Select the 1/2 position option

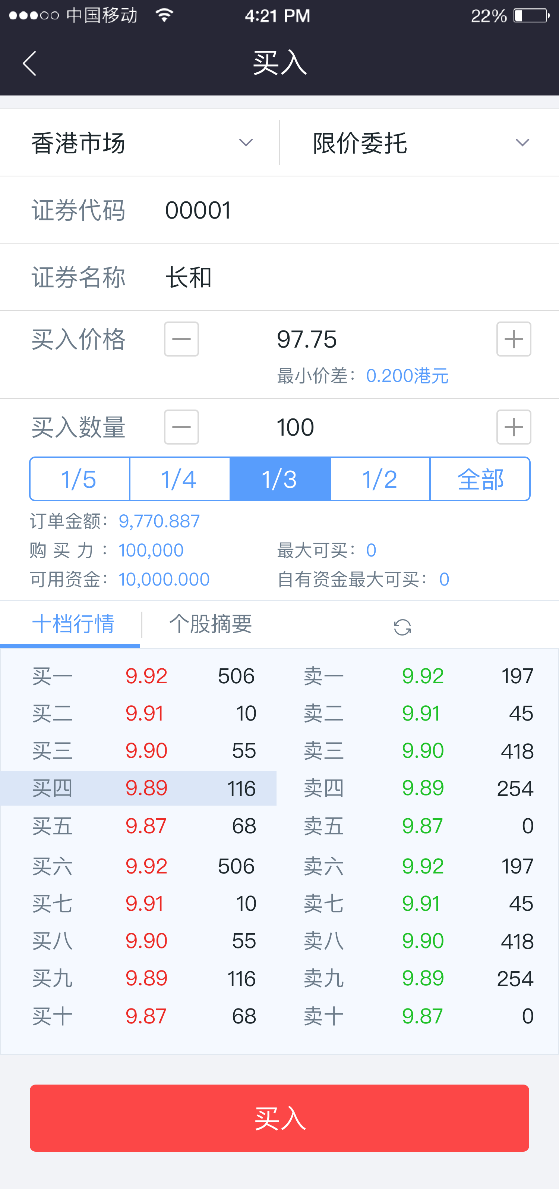[x=380, y=479]
